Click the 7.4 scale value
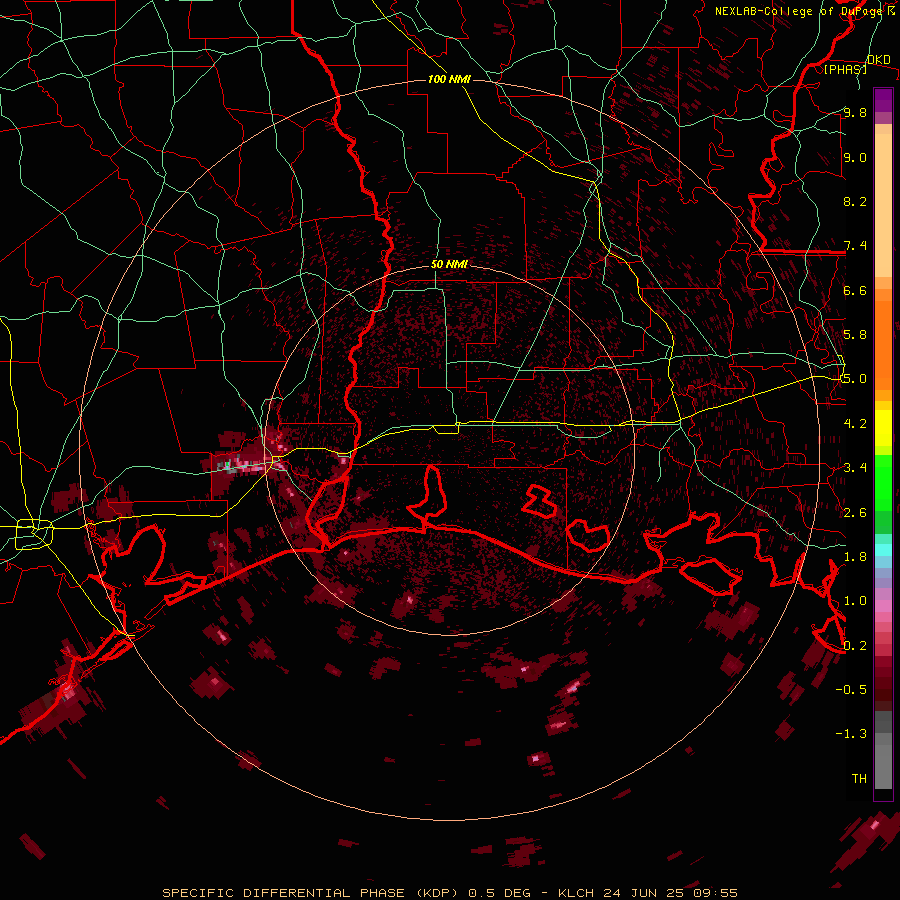 click(x=855, y=246)
